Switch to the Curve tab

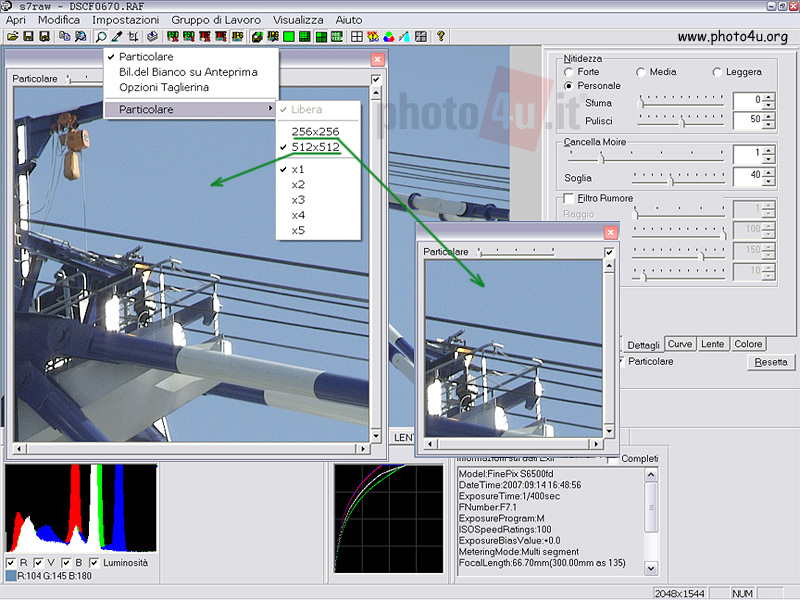tap(680, 344)
